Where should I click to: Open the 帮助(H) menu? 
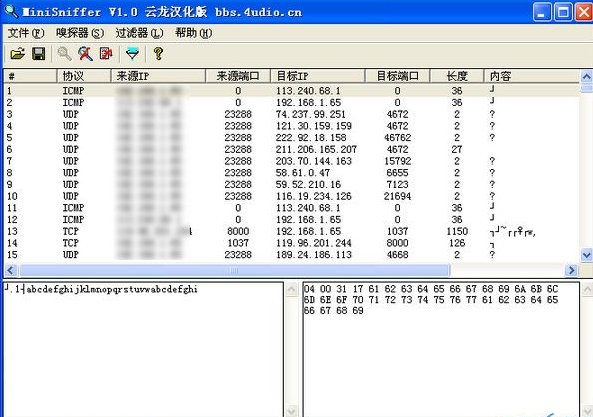[x=193, y=33]
